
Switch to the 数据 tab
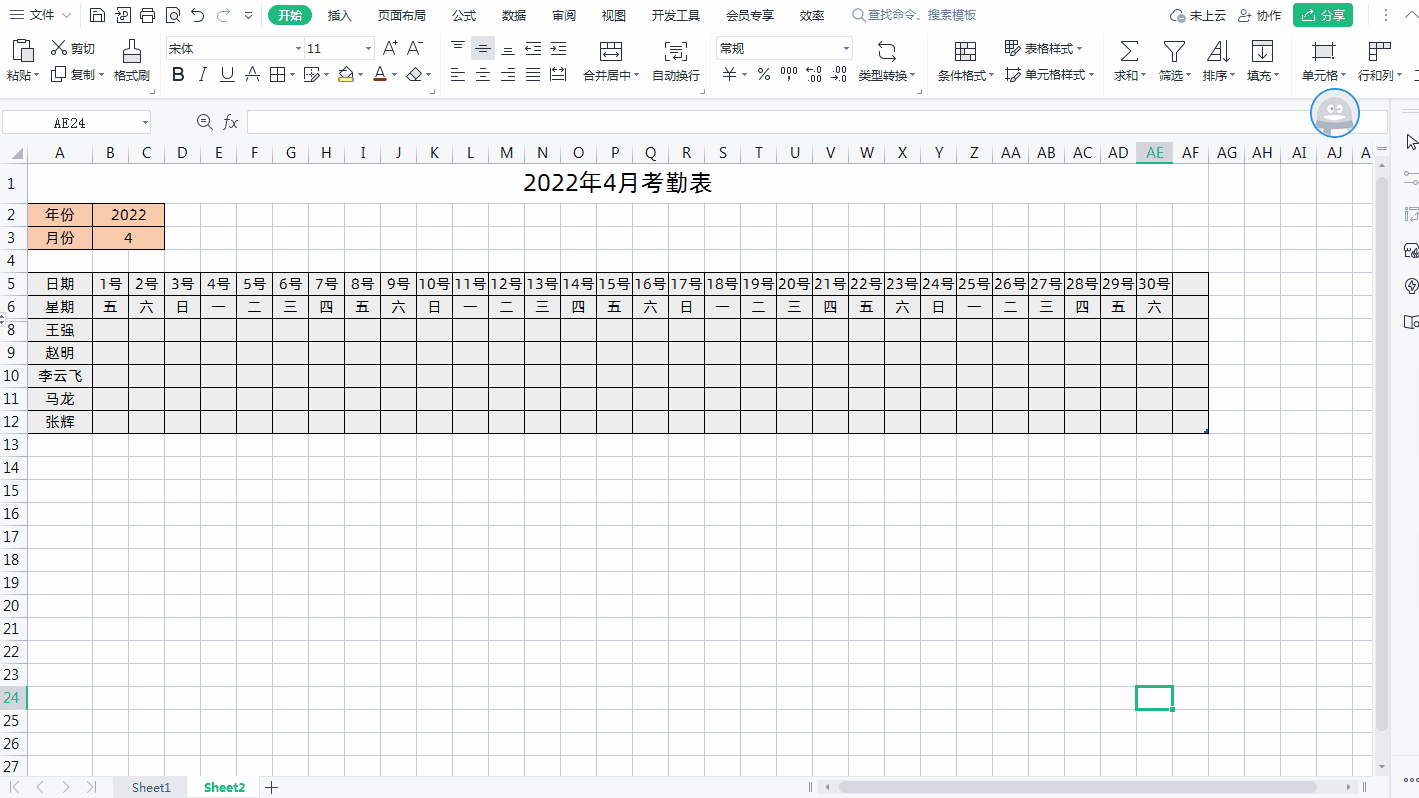[514, 15]
